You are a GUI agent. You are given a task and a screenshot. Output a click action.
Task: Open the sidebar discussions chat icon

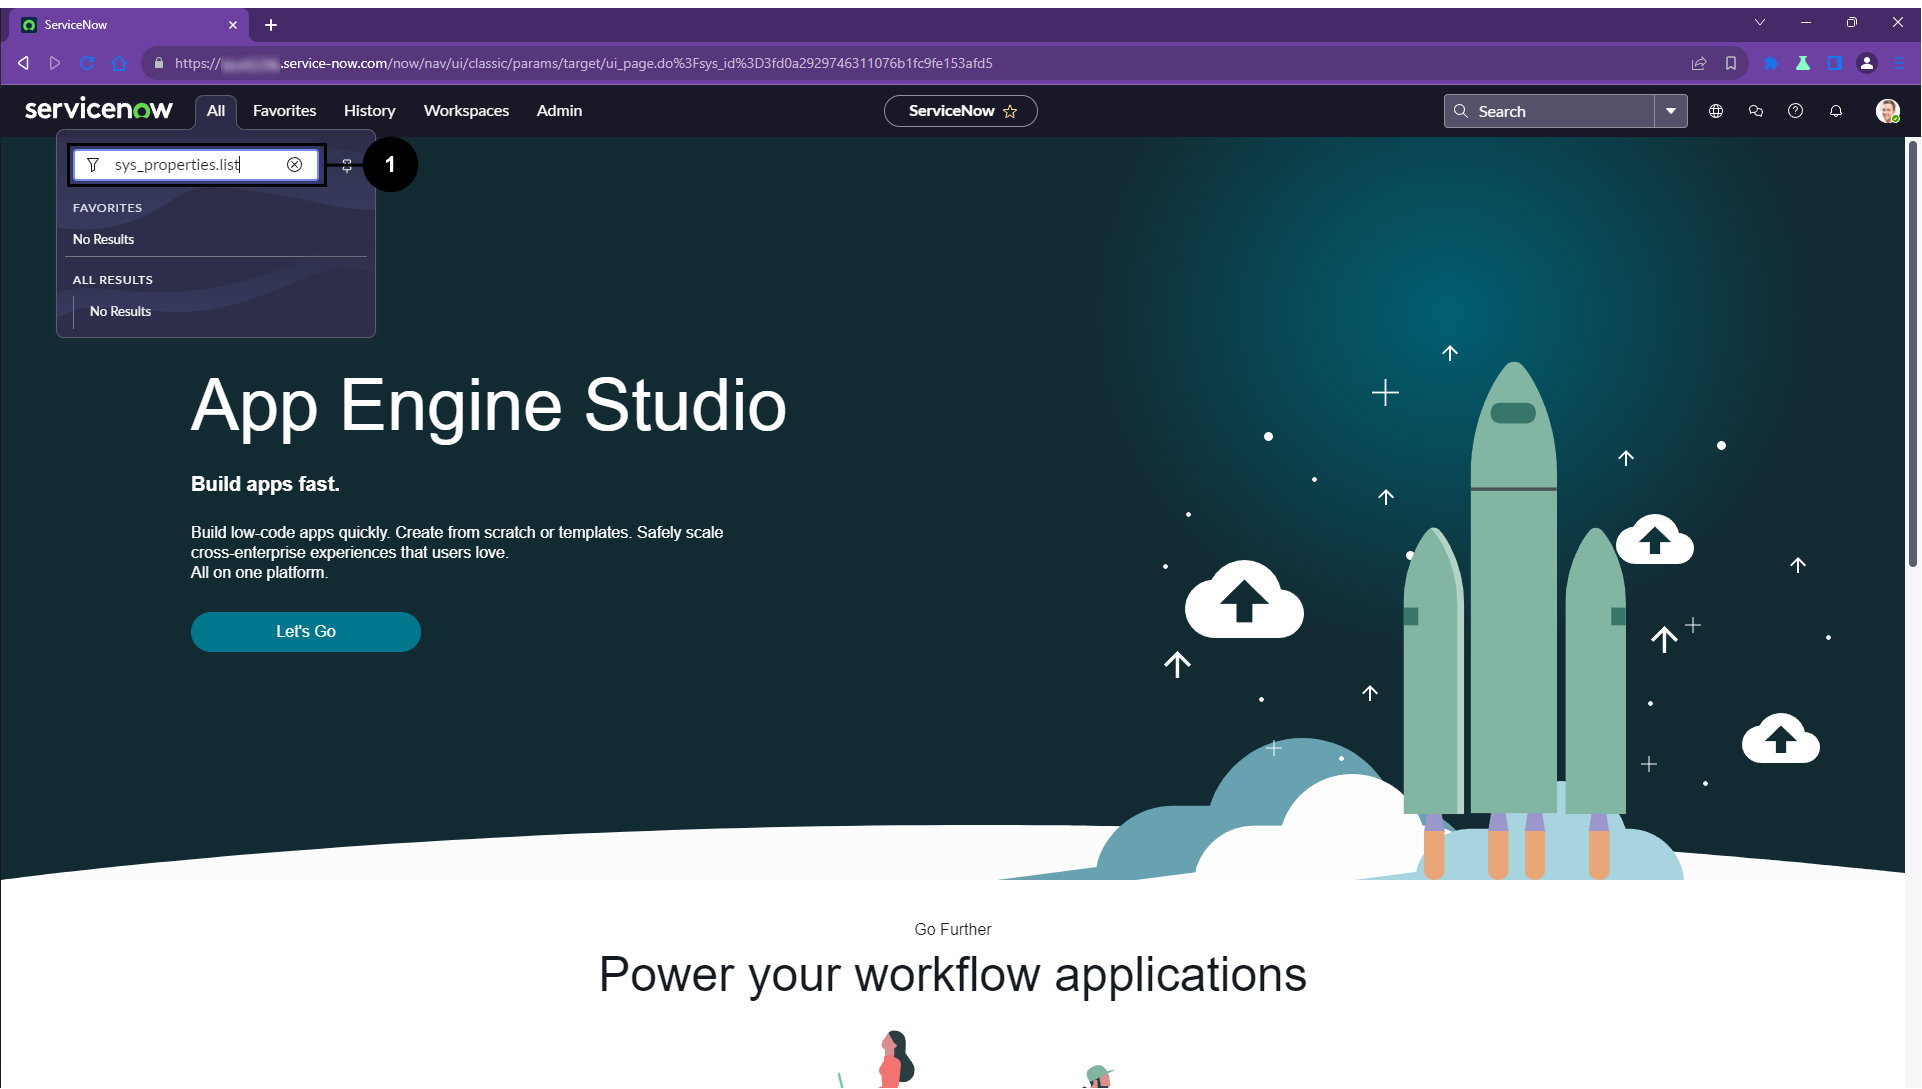pyautogui.click(x=1756, y=111)
